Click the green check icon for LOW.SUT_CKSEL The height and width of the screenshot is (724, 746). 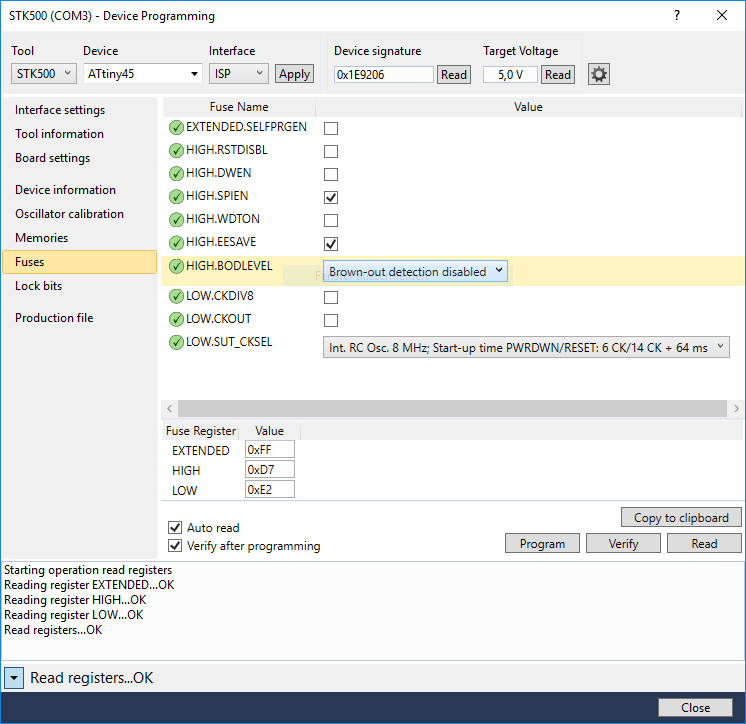click(x=176, y=342)
